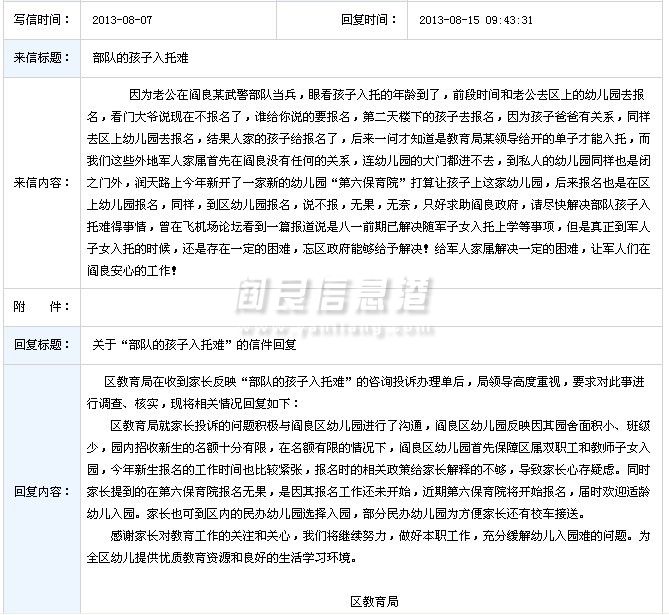Click the 阎良信息港 watermark logo
This screenshot has width=669, height=615.
pyautogui.click(x=333, y=294)
